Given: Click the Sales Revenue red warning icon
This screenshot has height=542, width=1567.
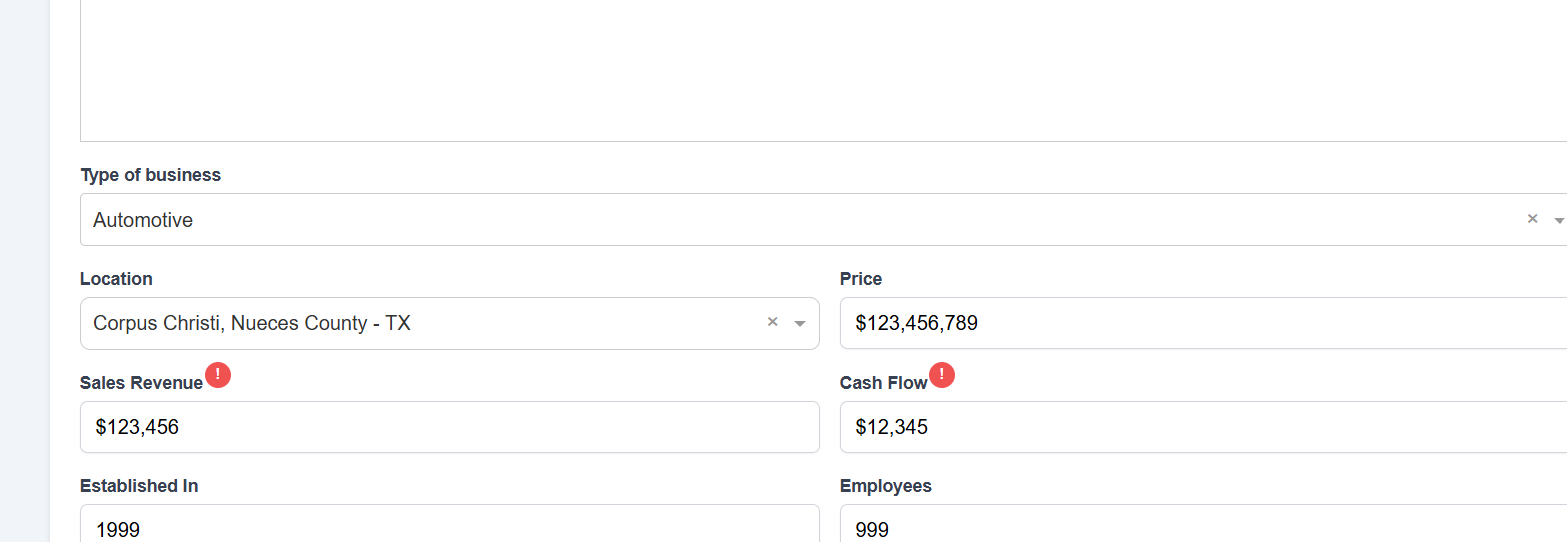Looking at the screenshot, I should tap(218, 375).
